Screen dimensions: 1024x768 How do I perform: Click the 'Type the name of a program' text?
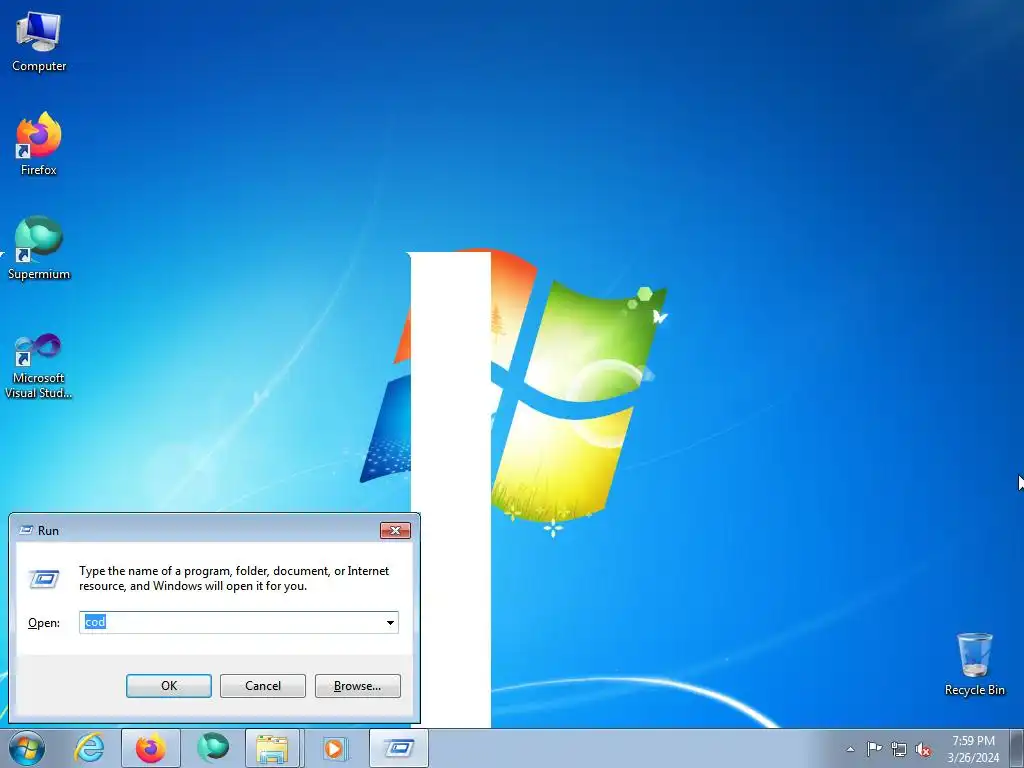tap(234, 578)
